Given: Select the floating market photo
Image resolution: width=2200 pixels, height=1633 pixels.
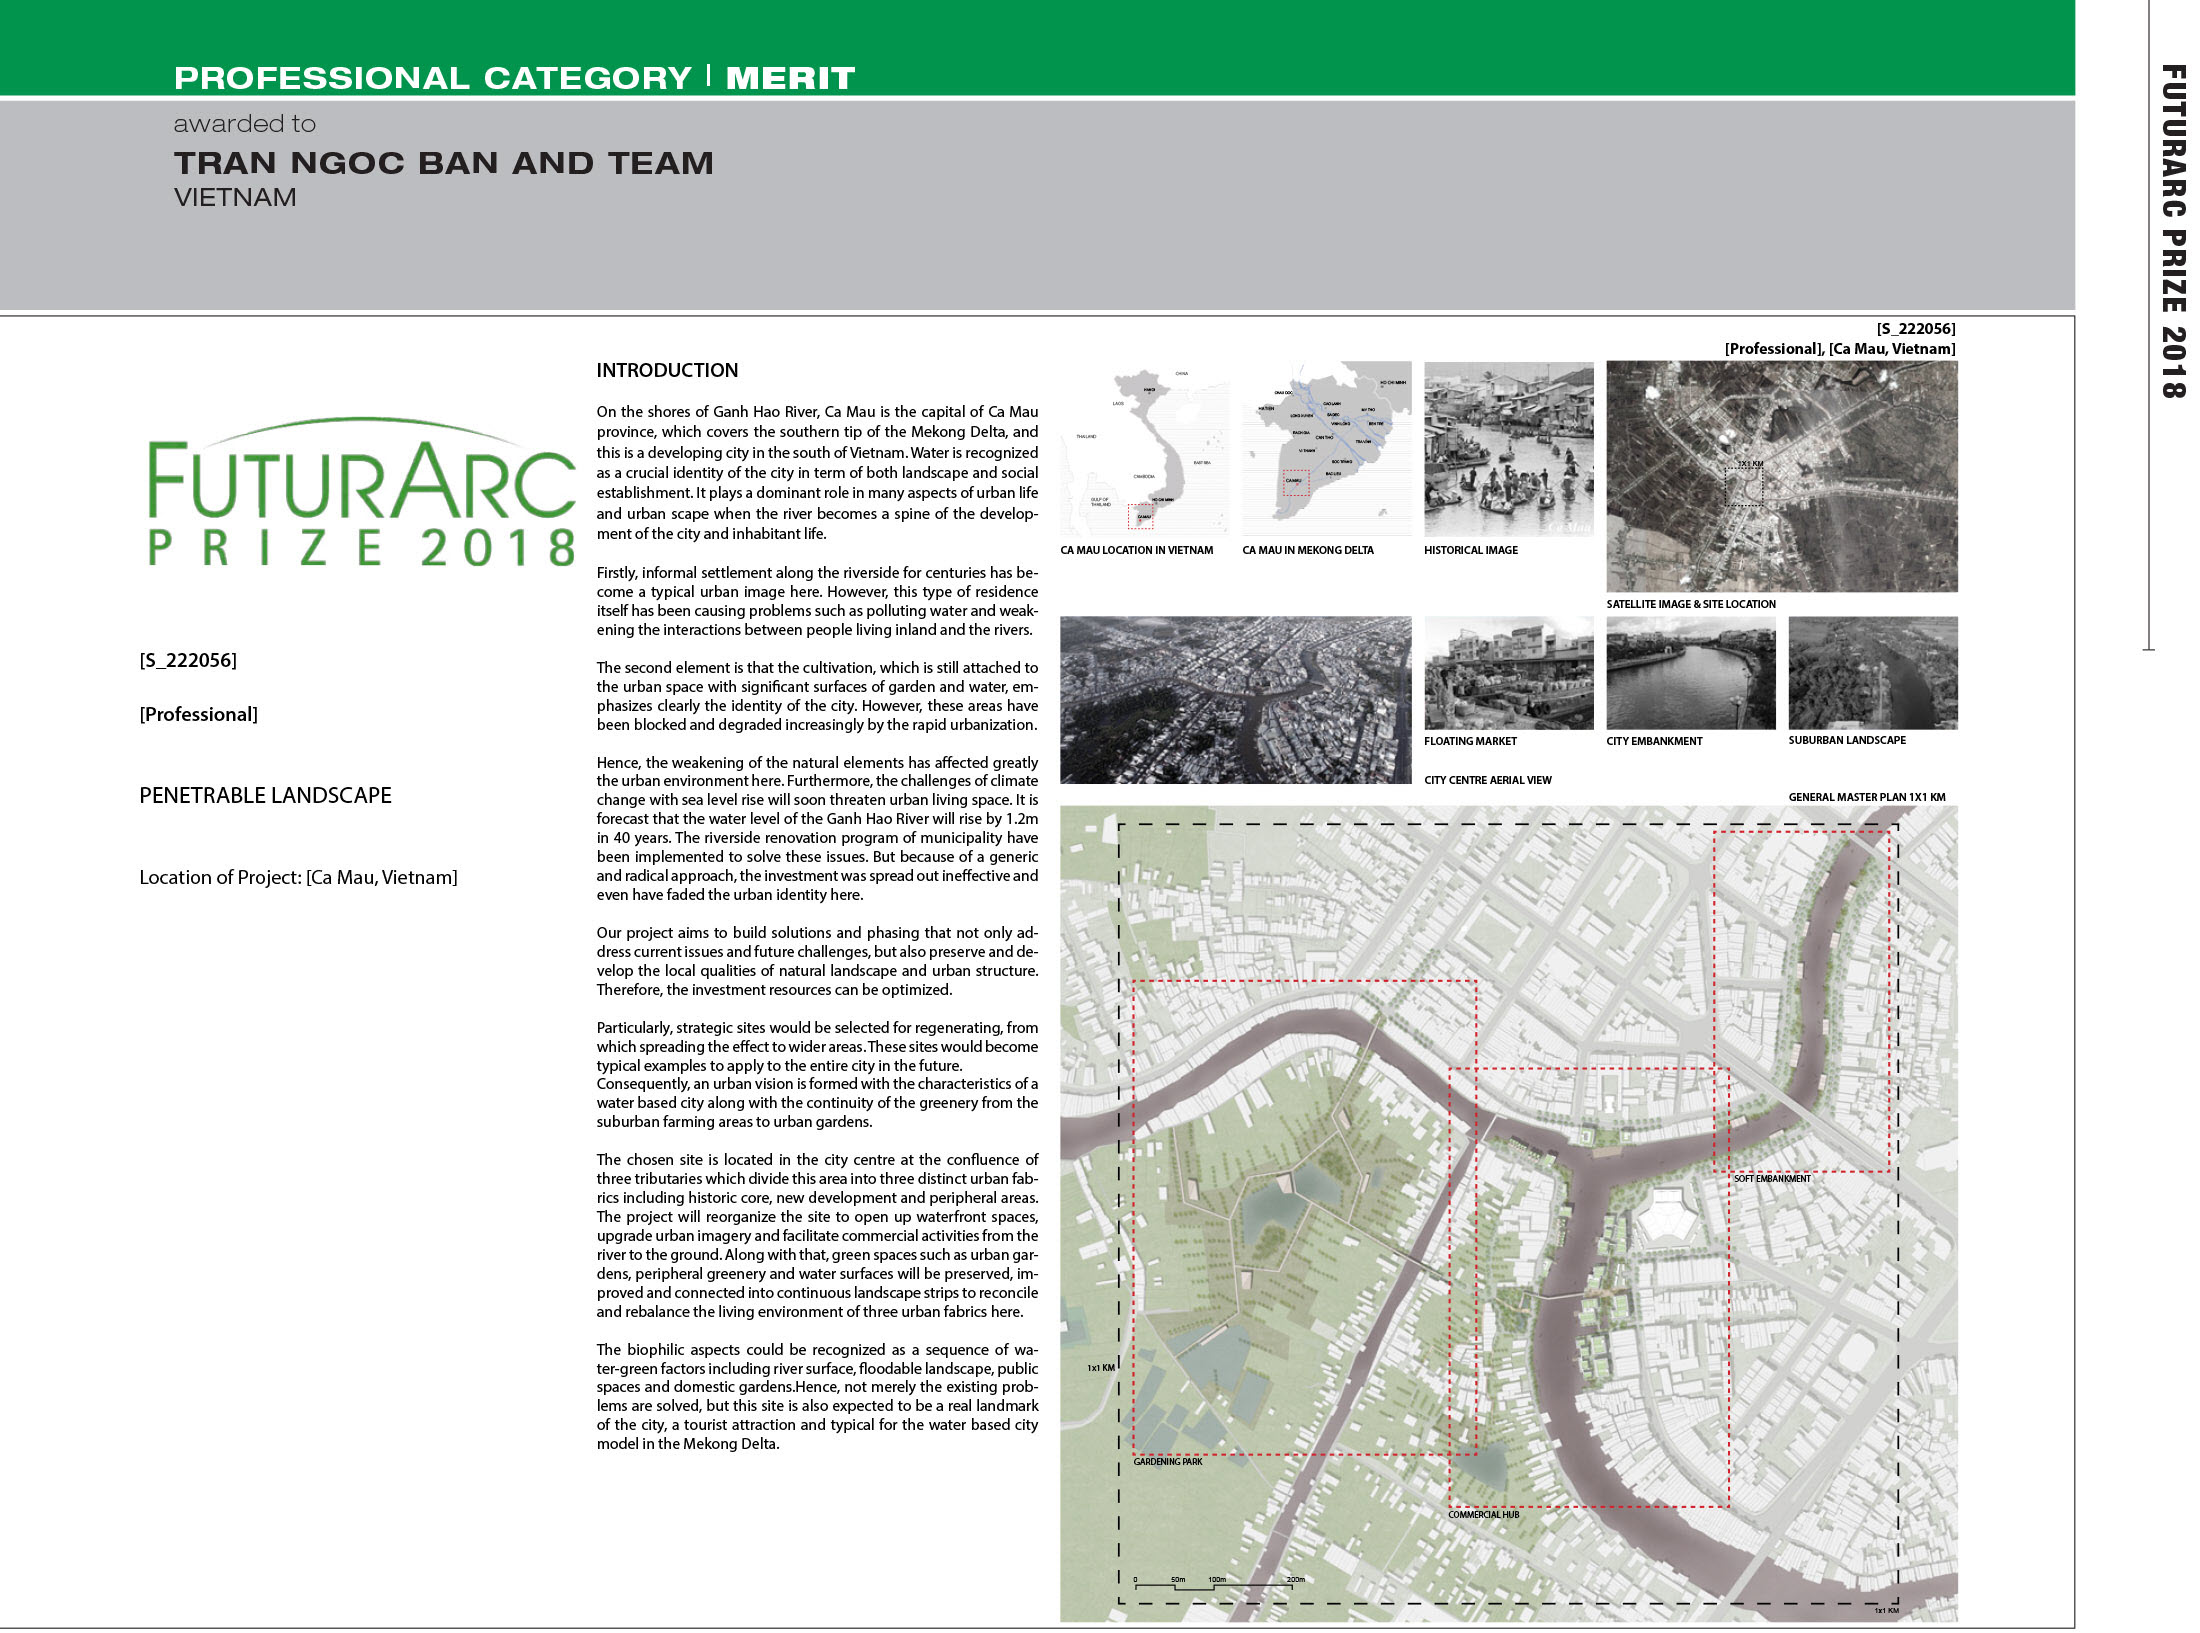Looking at the screenshot, I should coord(1508,673).
